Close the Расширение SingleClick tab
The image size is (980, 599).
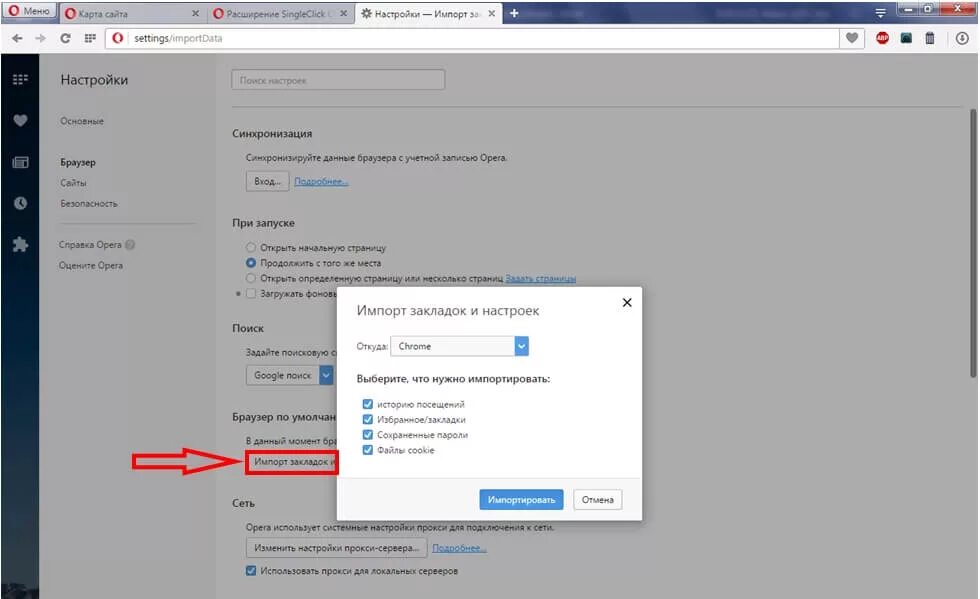click(x=343, y=13)
